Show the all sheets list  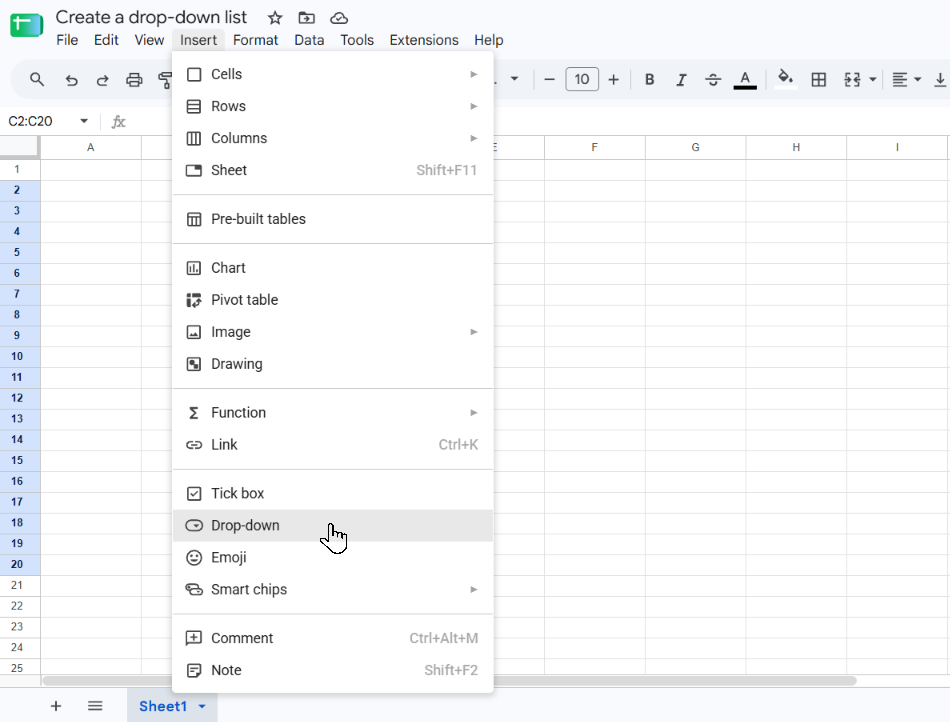[x=95, y=706]
